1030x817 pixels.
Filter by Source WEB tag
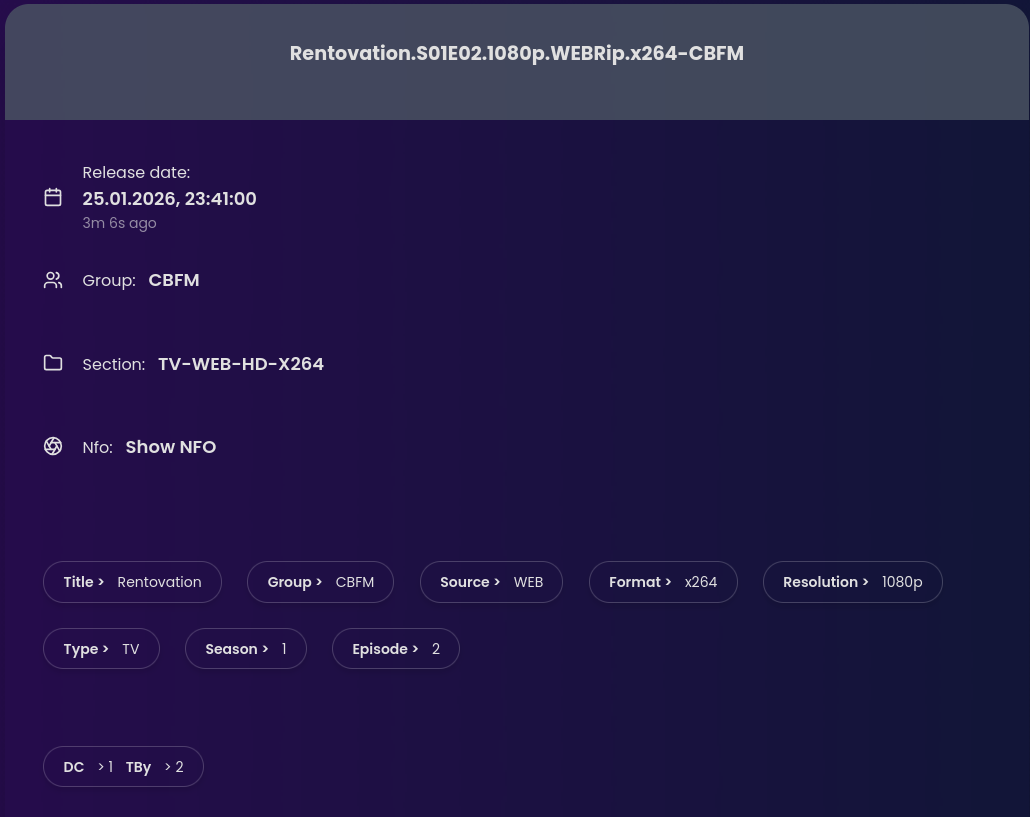tap(491, 582)
